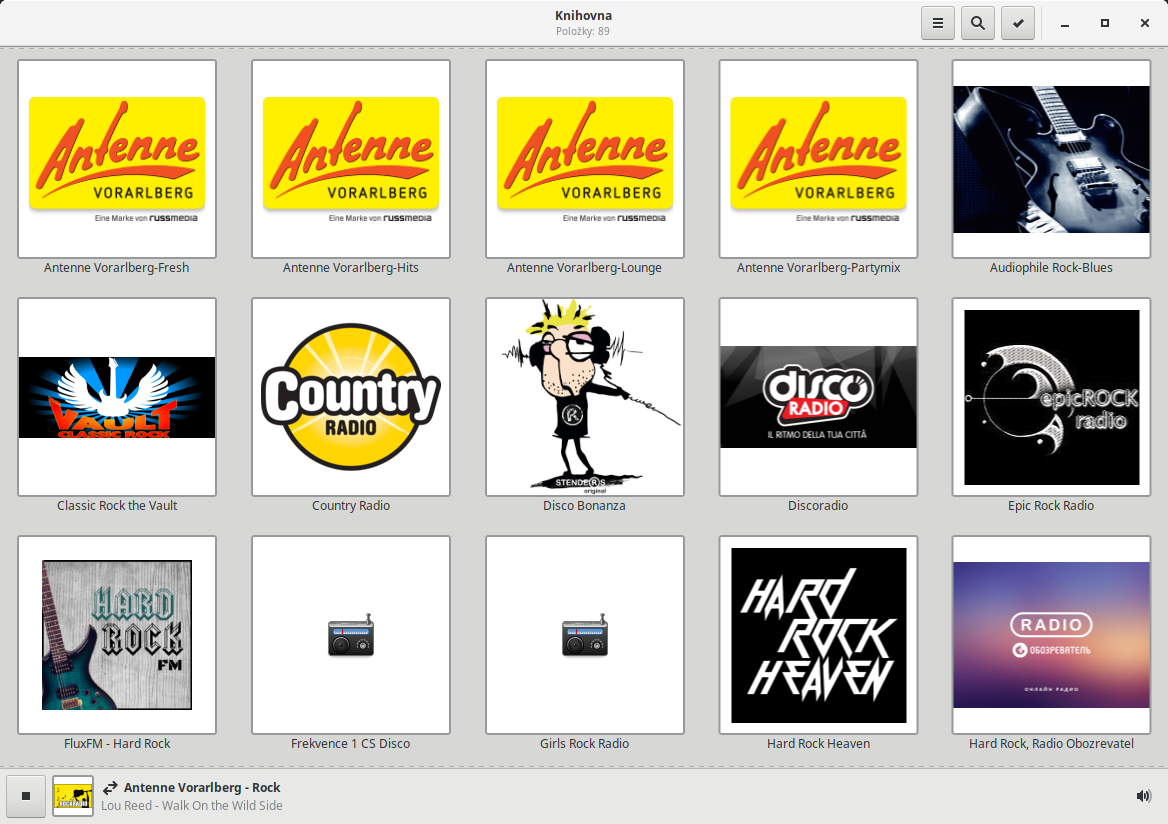Image resolution: width=1168 pixels, height=824 pixels.
Task: Click the volume speaker icon
Action: (x=1143, y=796)
